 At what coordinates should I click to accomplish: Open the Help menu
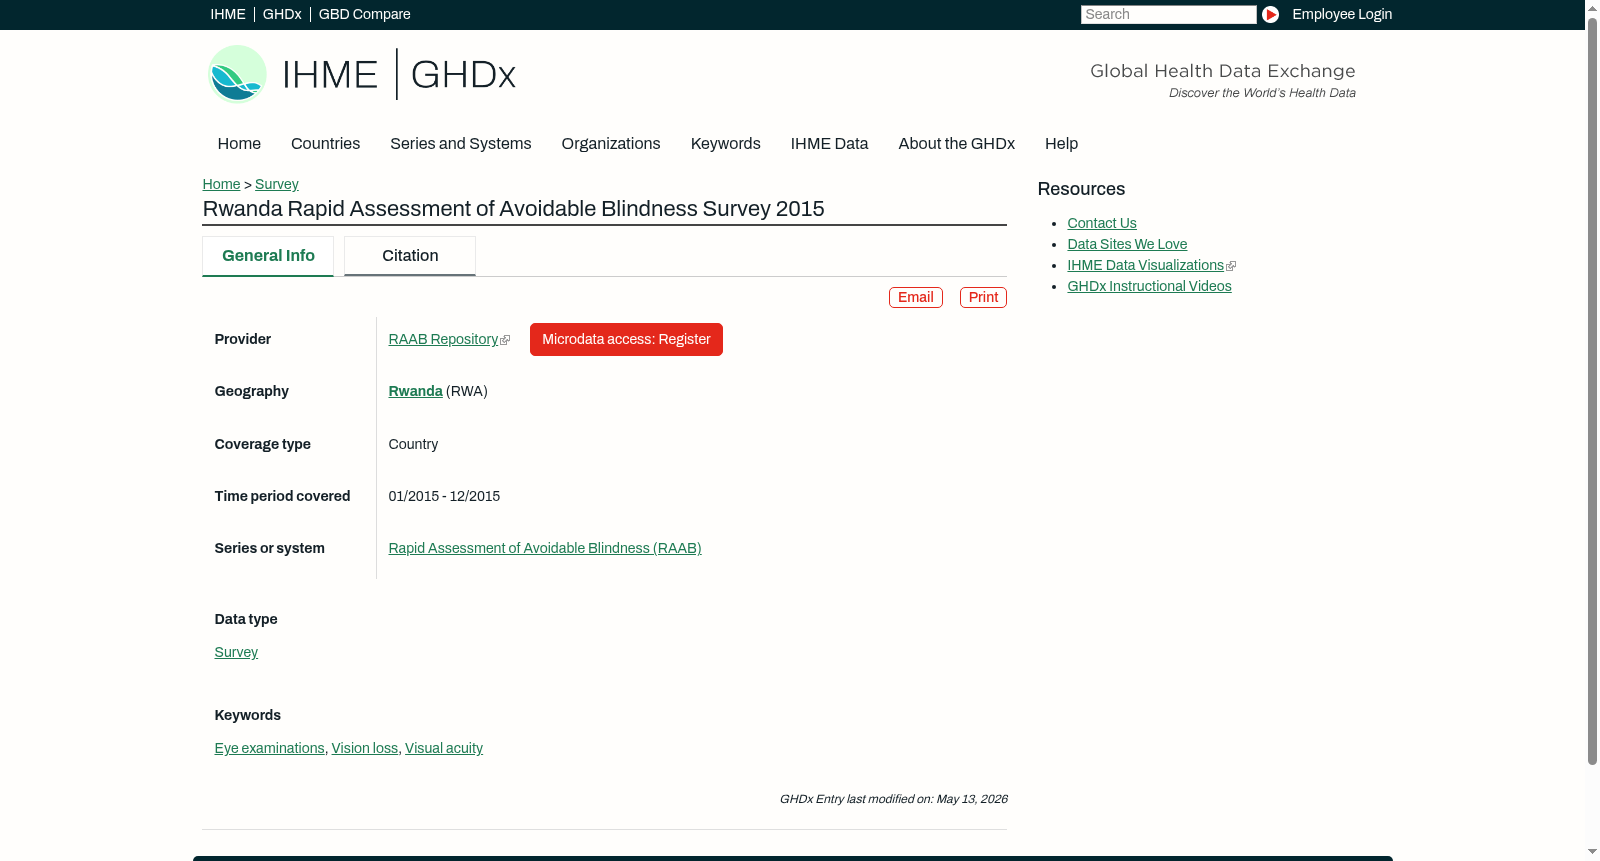coord(1061,143)
